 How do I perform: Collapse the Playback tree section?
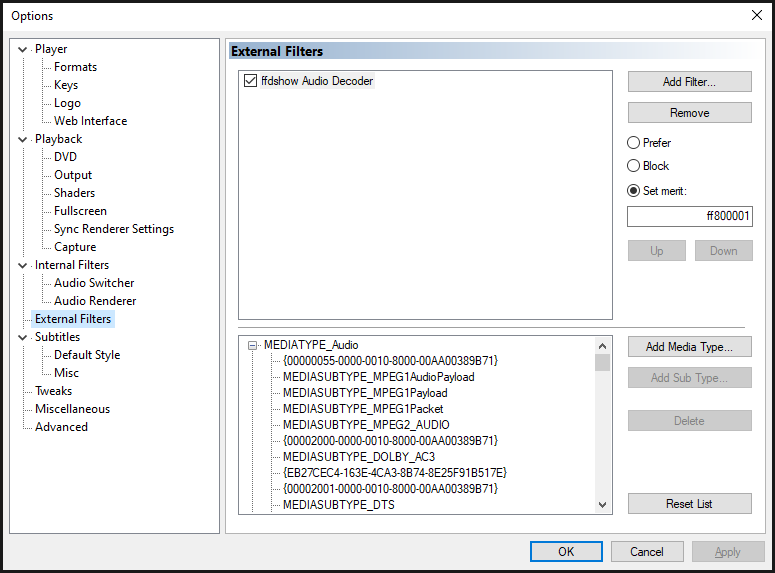pos(23,139)
